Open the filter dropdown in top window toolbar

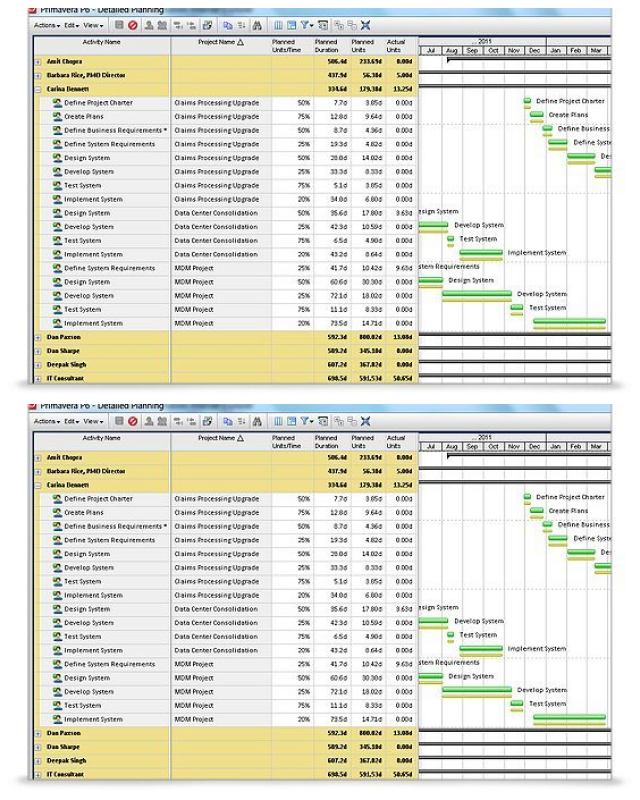pyautogui.click(x=307, y=25)
